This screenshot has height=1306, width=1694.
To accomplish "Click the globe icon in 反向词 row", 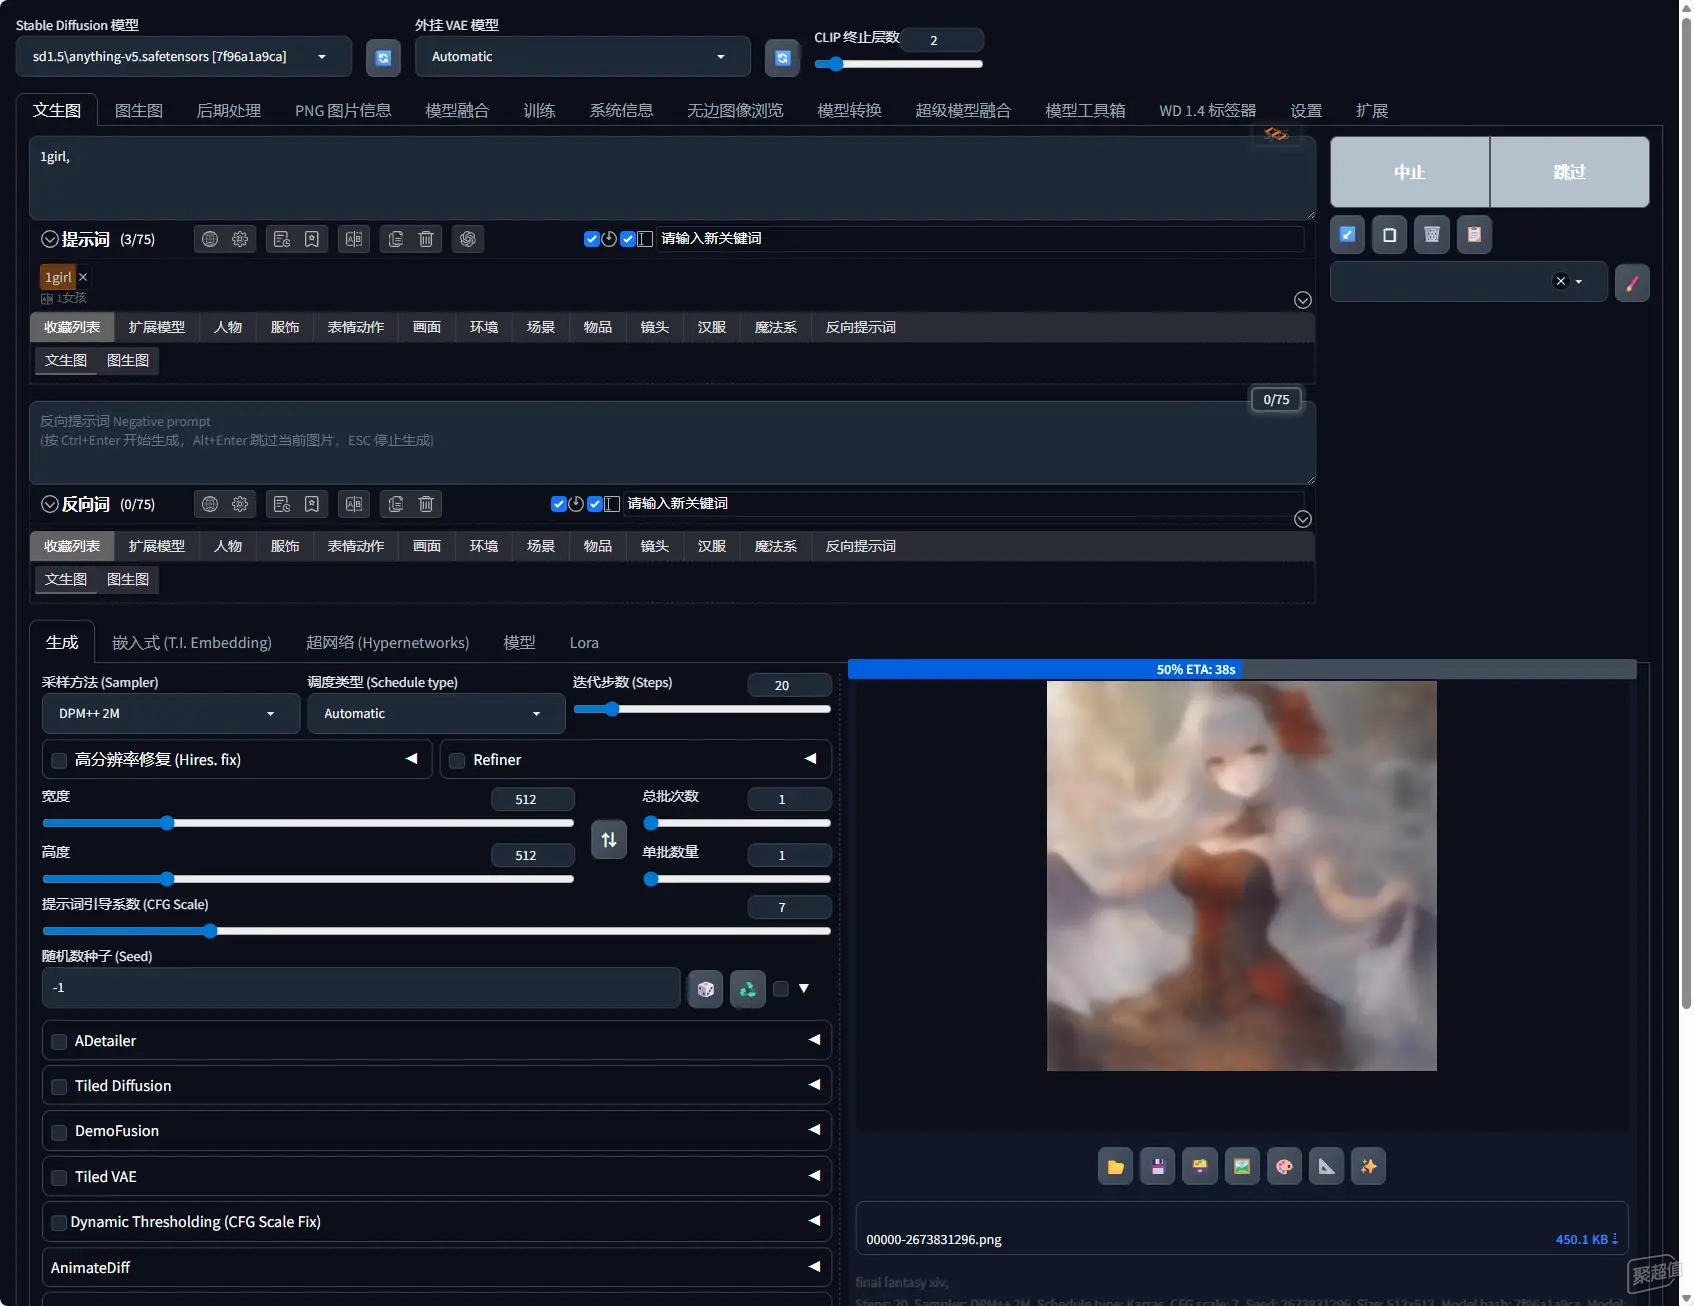I will click(210, 504).
